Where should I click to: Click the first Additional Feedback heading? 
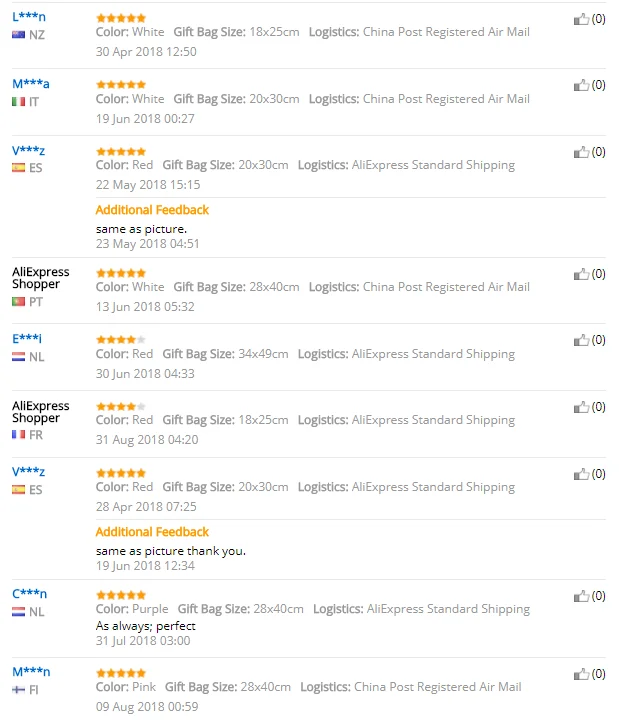point(152,210)
